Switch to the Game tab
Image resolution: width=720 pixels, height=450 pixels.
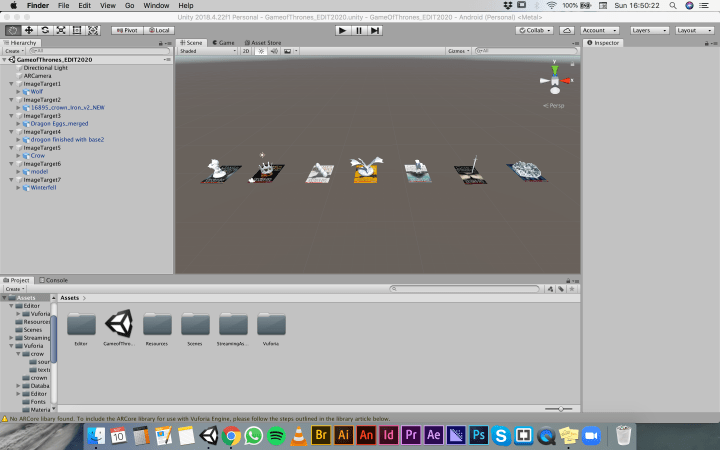[224, 43]
